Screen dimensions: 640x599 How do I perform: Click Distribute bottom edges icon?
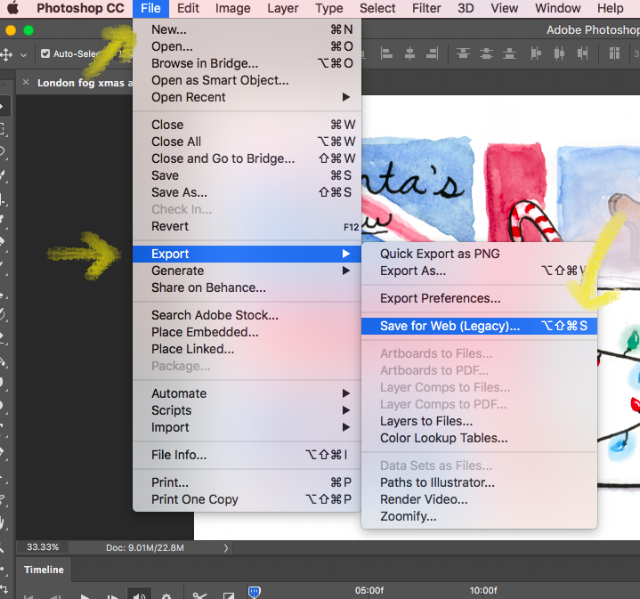point(509,53)
